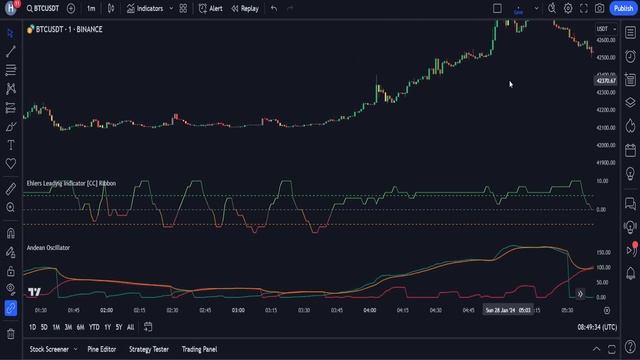
Task: Open the watchlist panel
Action: coord(630,33)
